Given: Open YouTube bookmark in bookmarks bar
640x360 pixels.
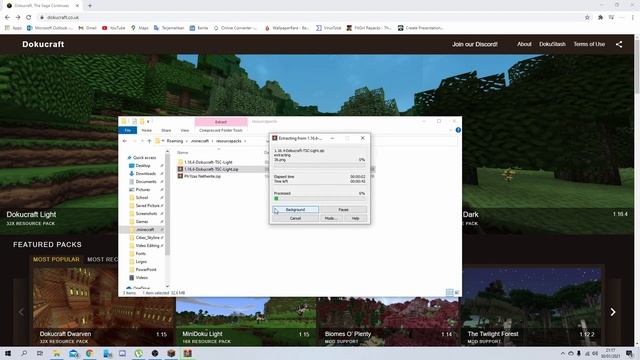Looking at the screenshot, I should (113, 28).
